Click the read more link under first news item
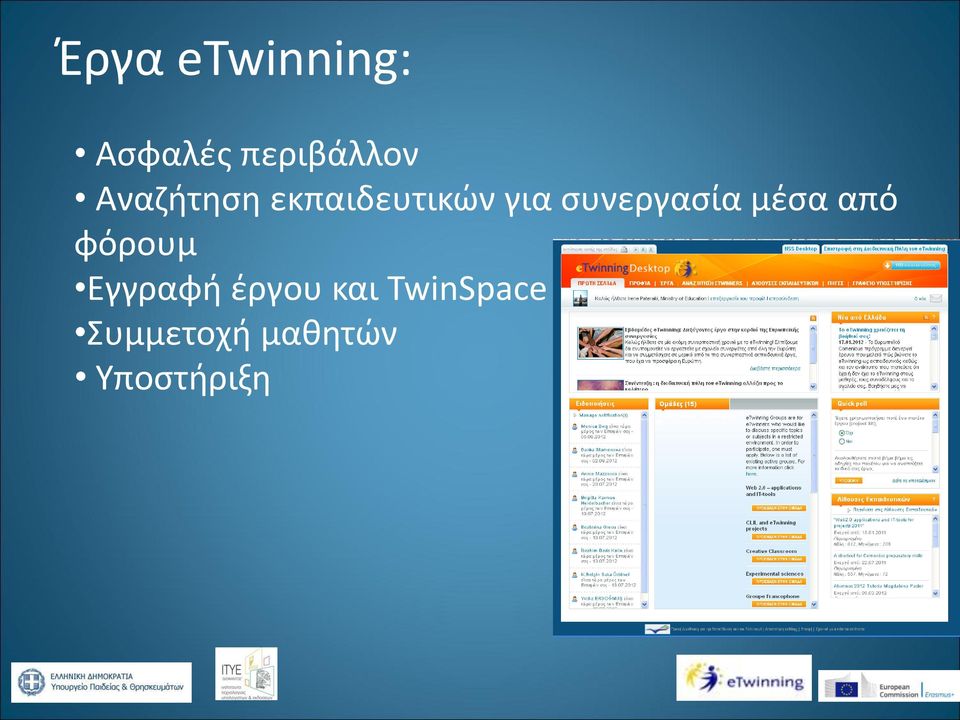 pyautogui.click(x=774, y=369)
